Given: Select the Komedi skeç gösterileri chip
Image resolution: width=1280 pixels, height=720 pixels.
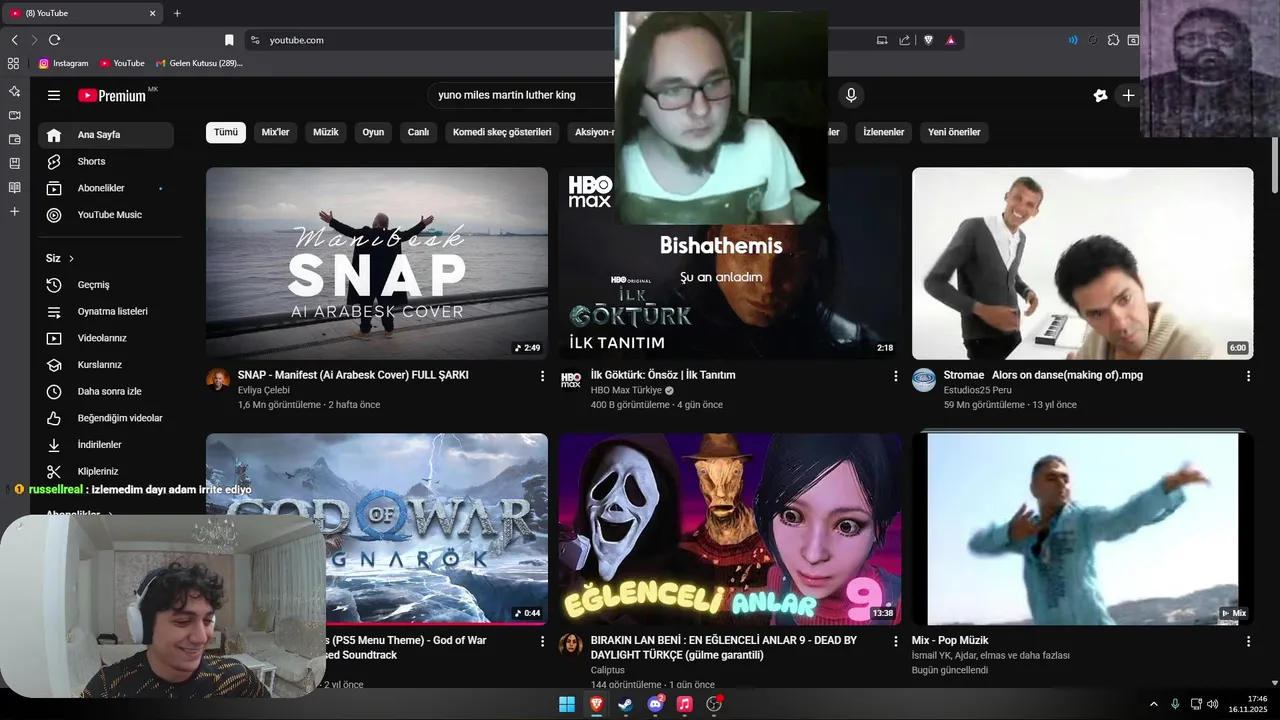Looking at the screenshot, I should [x=502, y=132].
